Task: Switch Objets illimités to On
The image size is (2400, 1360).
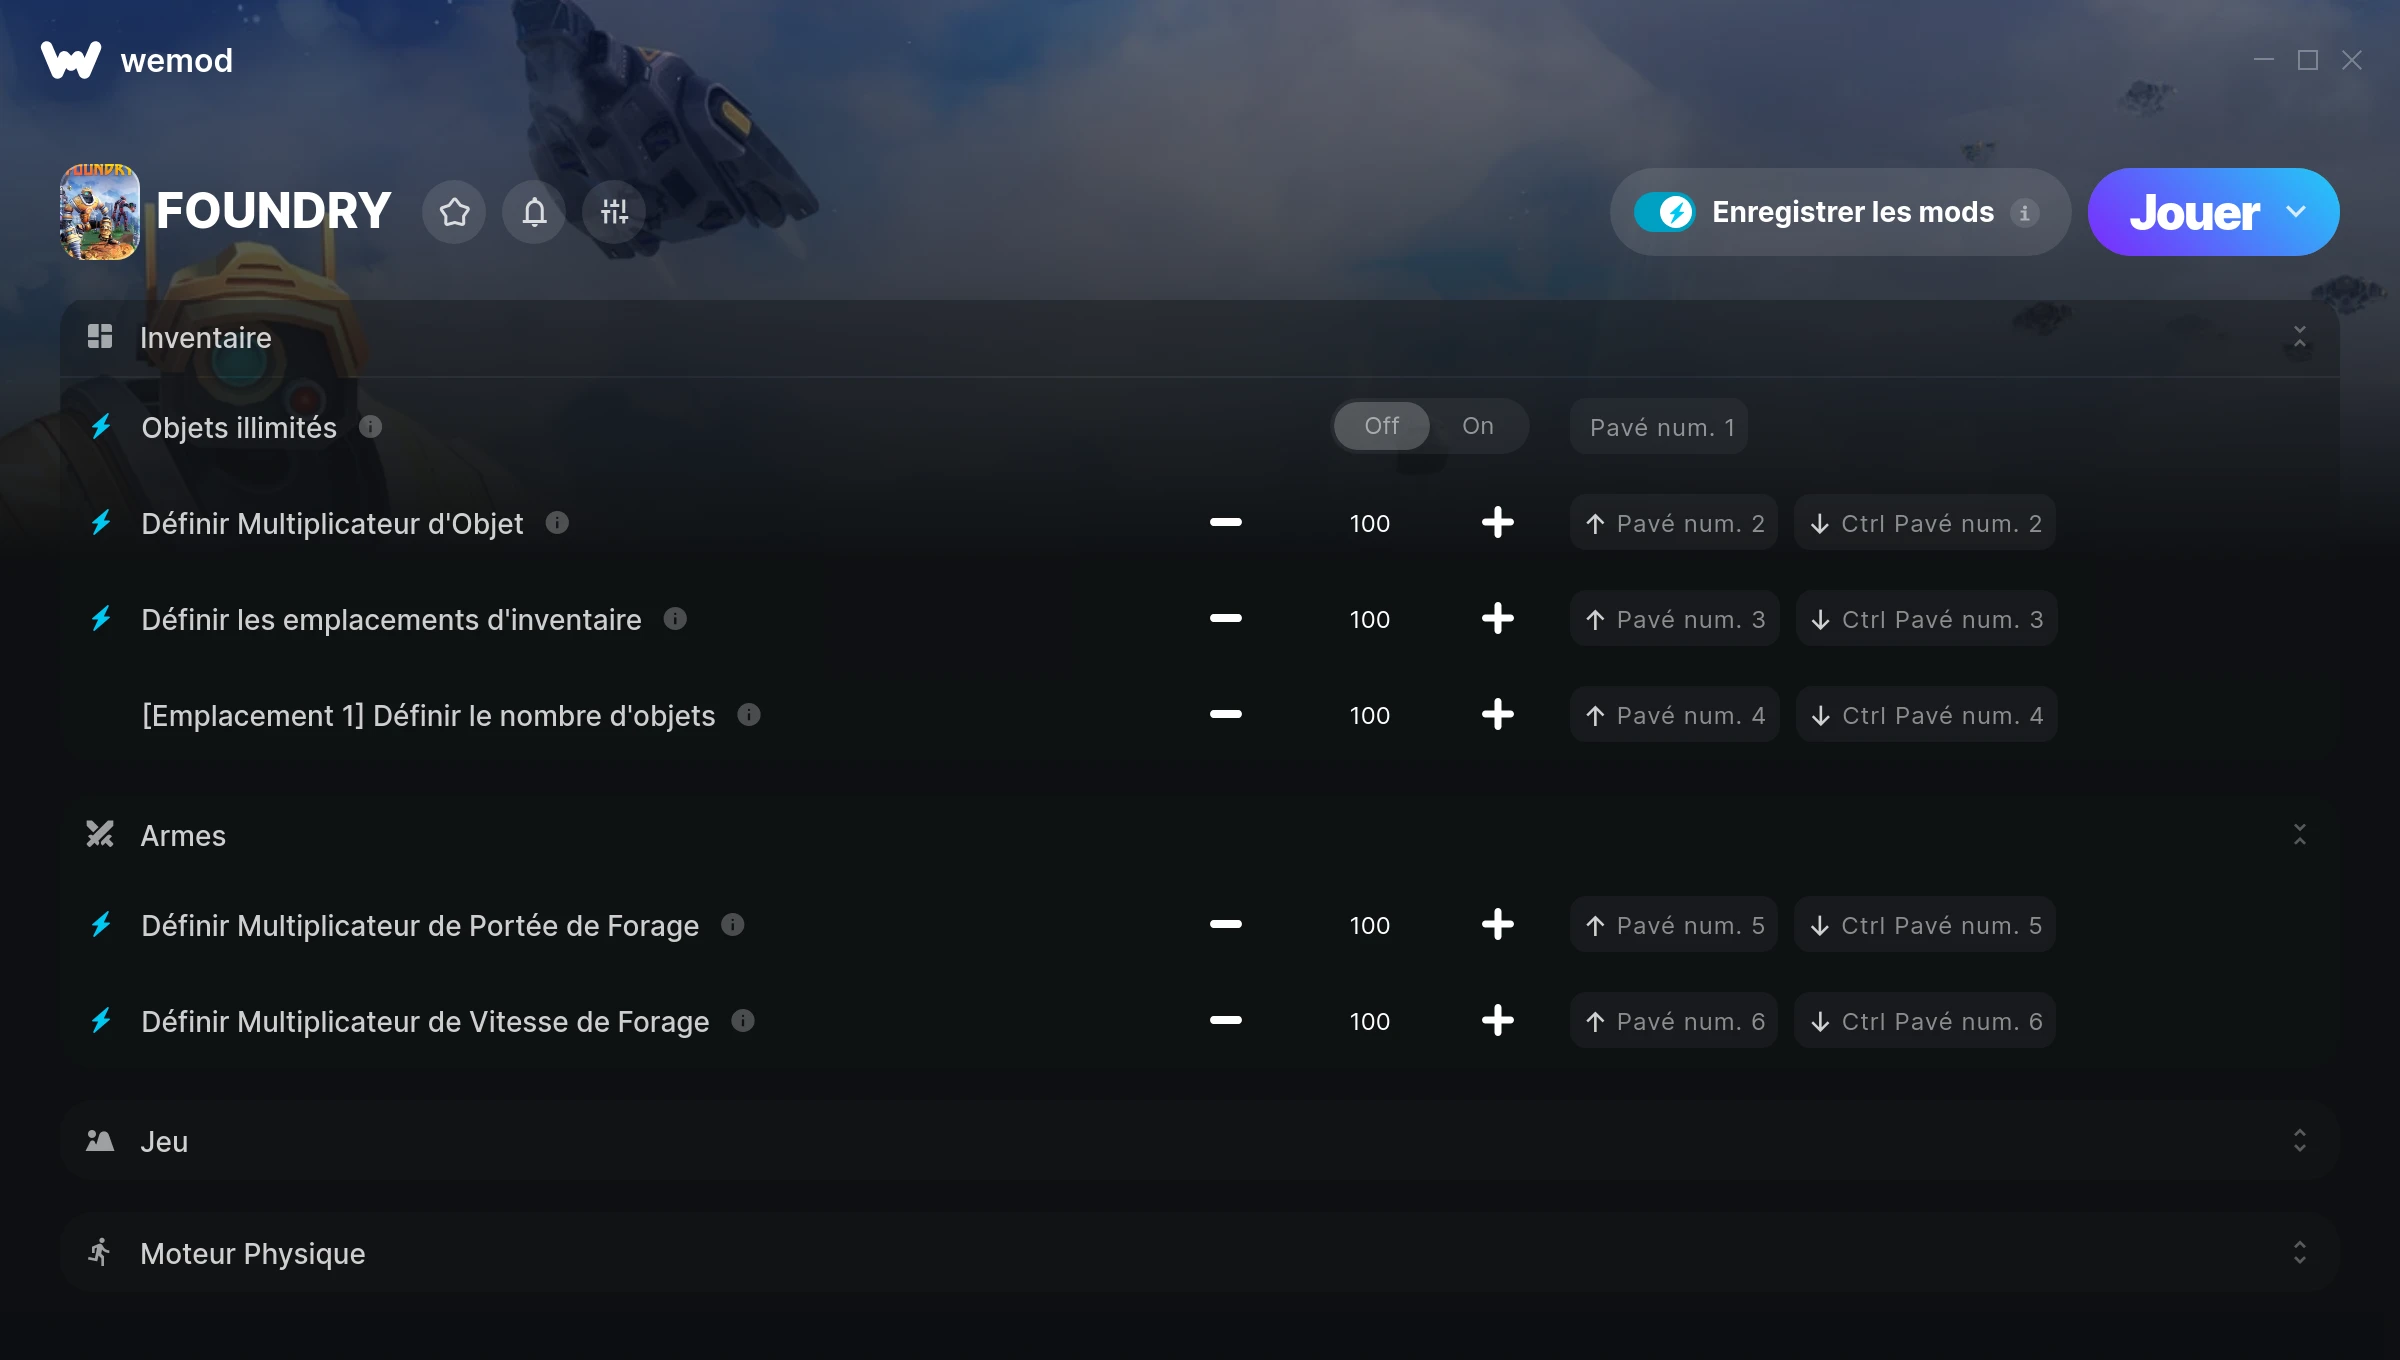Action: pos(1477,426)
